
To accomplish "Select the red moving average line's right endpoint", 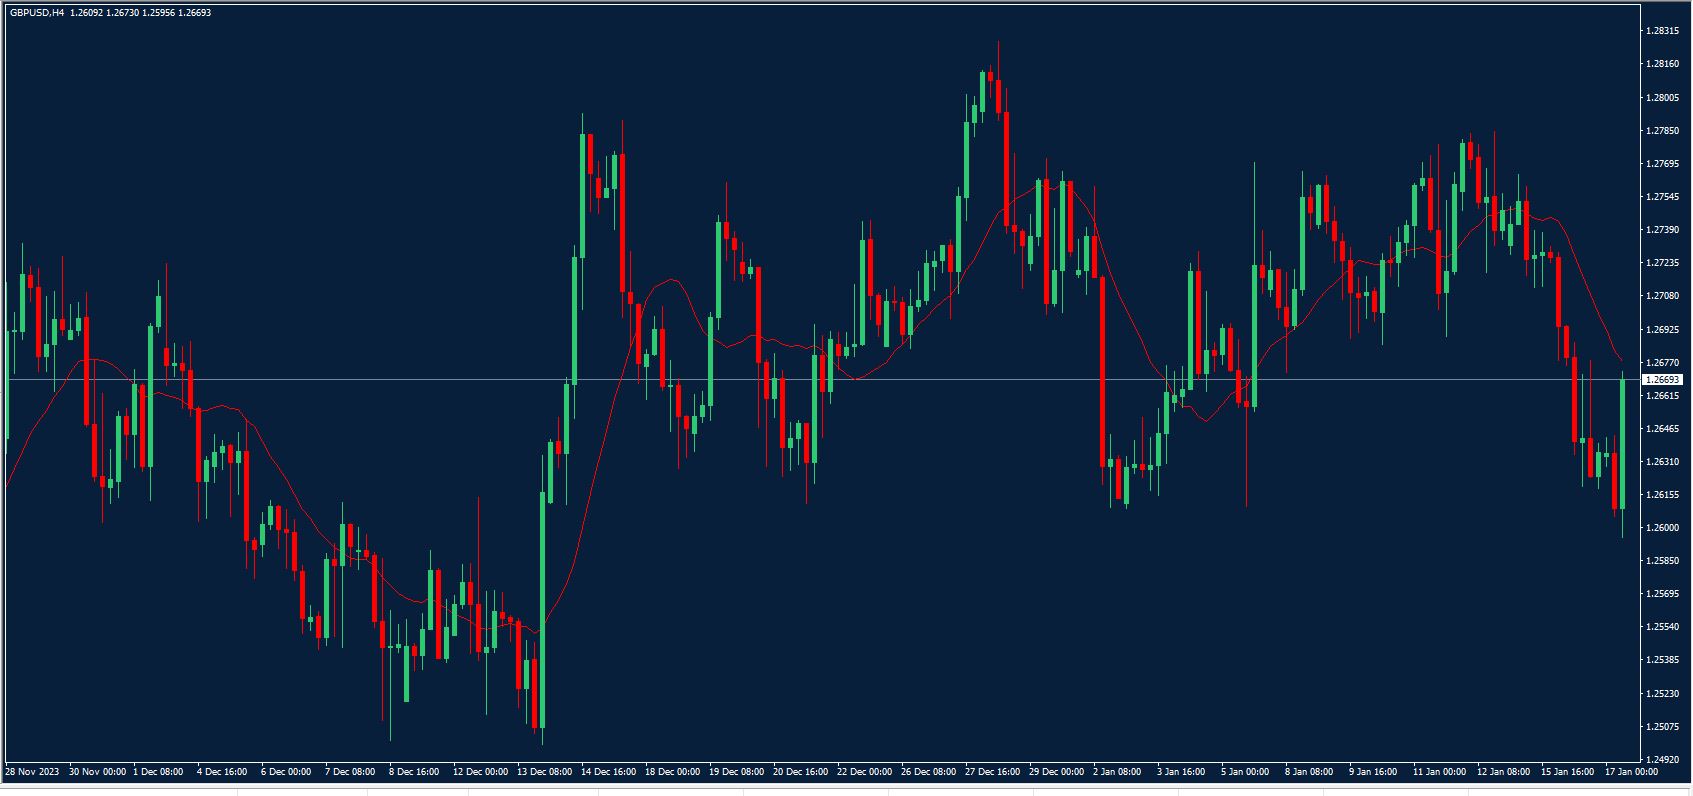I will [1621, 360].
